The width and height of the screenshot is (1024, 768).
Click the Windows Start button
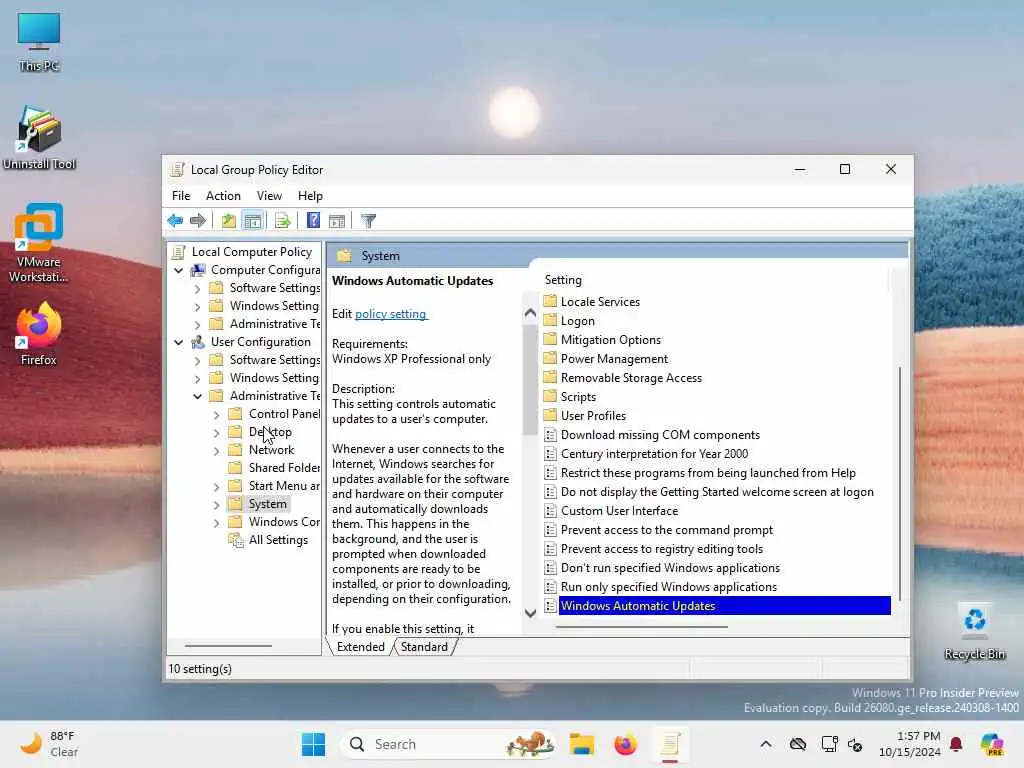(313, 744)
